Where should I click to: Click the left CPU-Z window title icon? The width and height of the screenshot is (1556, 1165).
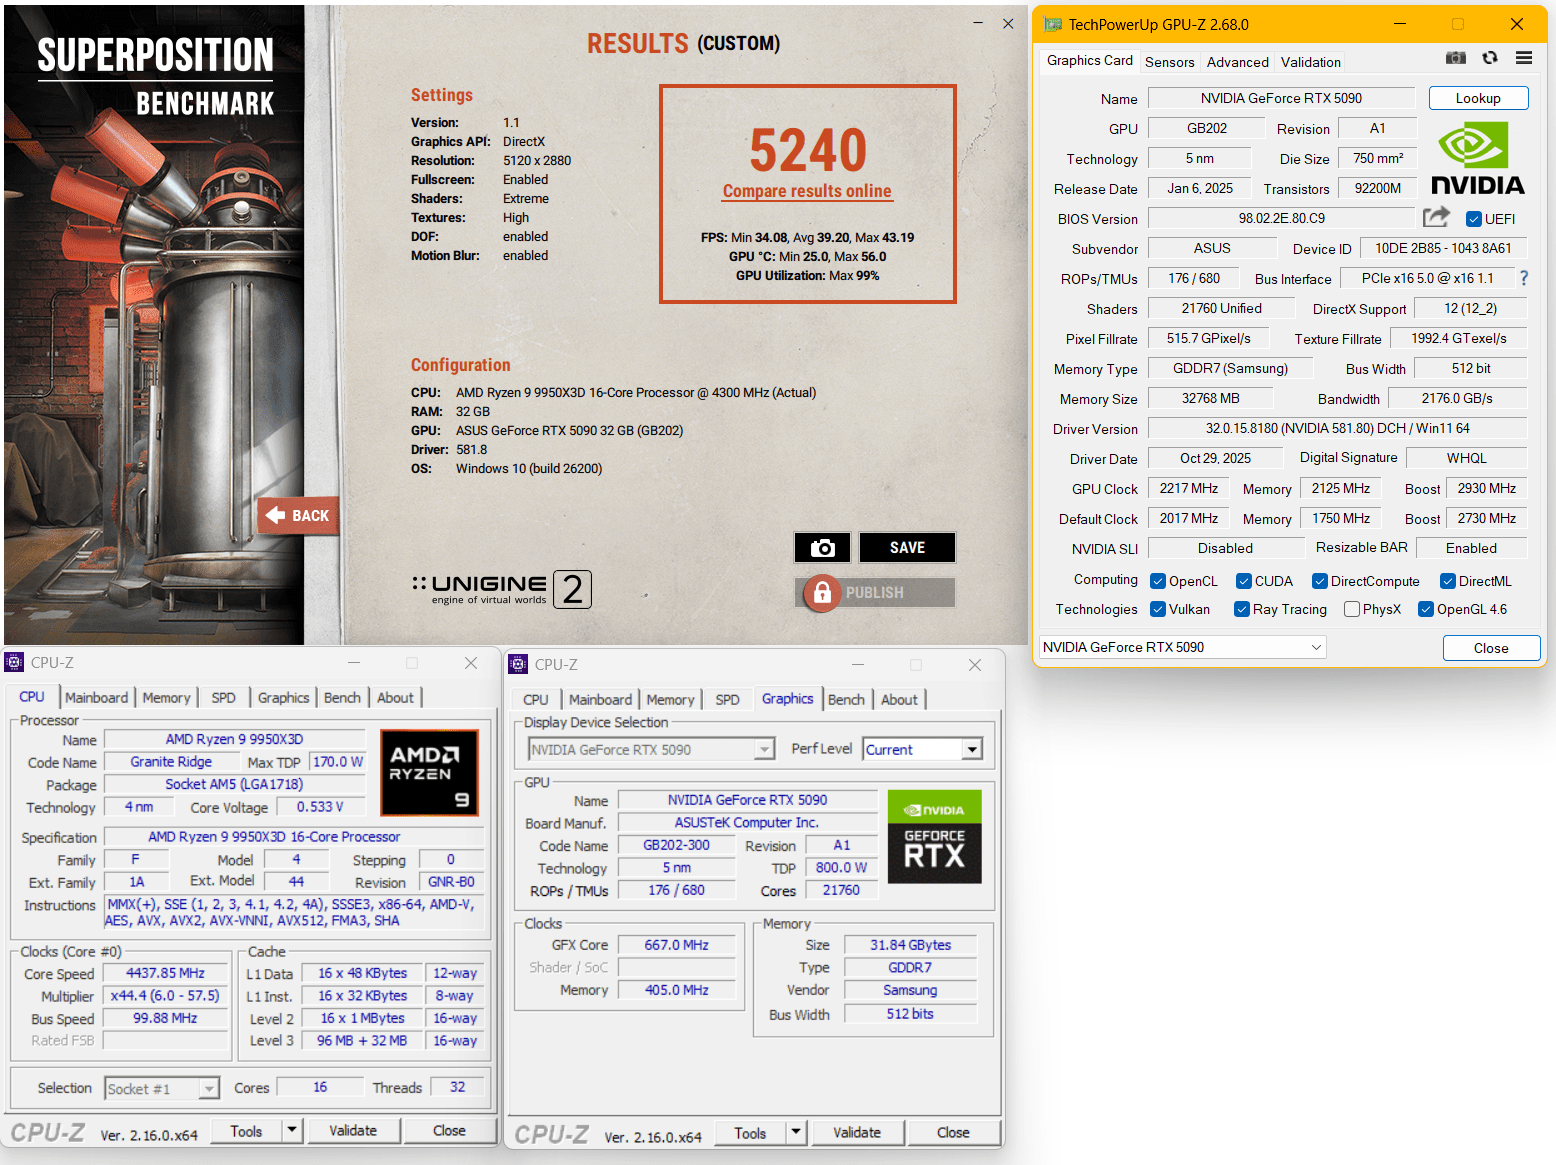14,662
